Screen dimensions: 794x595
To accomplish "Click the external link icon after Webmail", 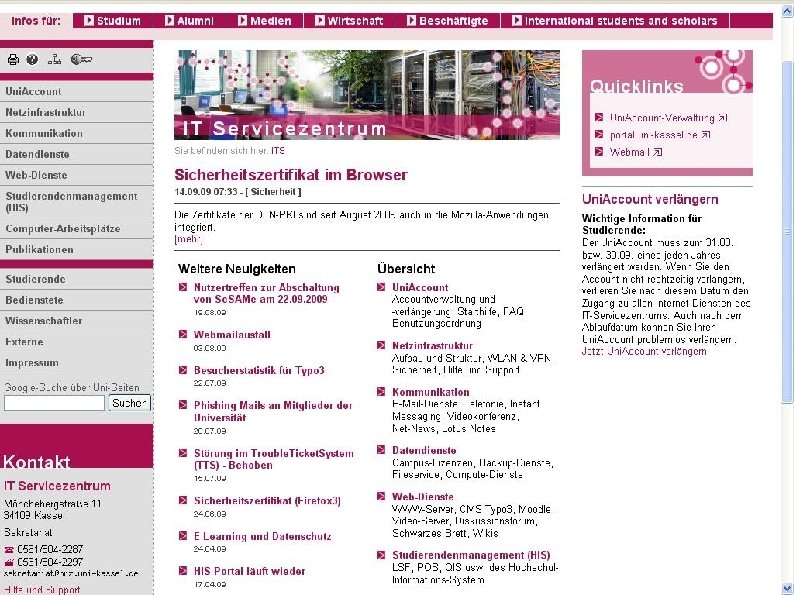I will [657, 152].
